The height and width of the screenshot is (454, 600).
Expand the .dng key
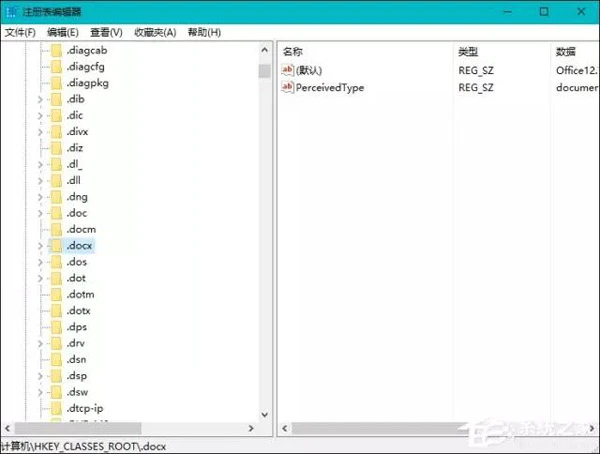(40, 197)
